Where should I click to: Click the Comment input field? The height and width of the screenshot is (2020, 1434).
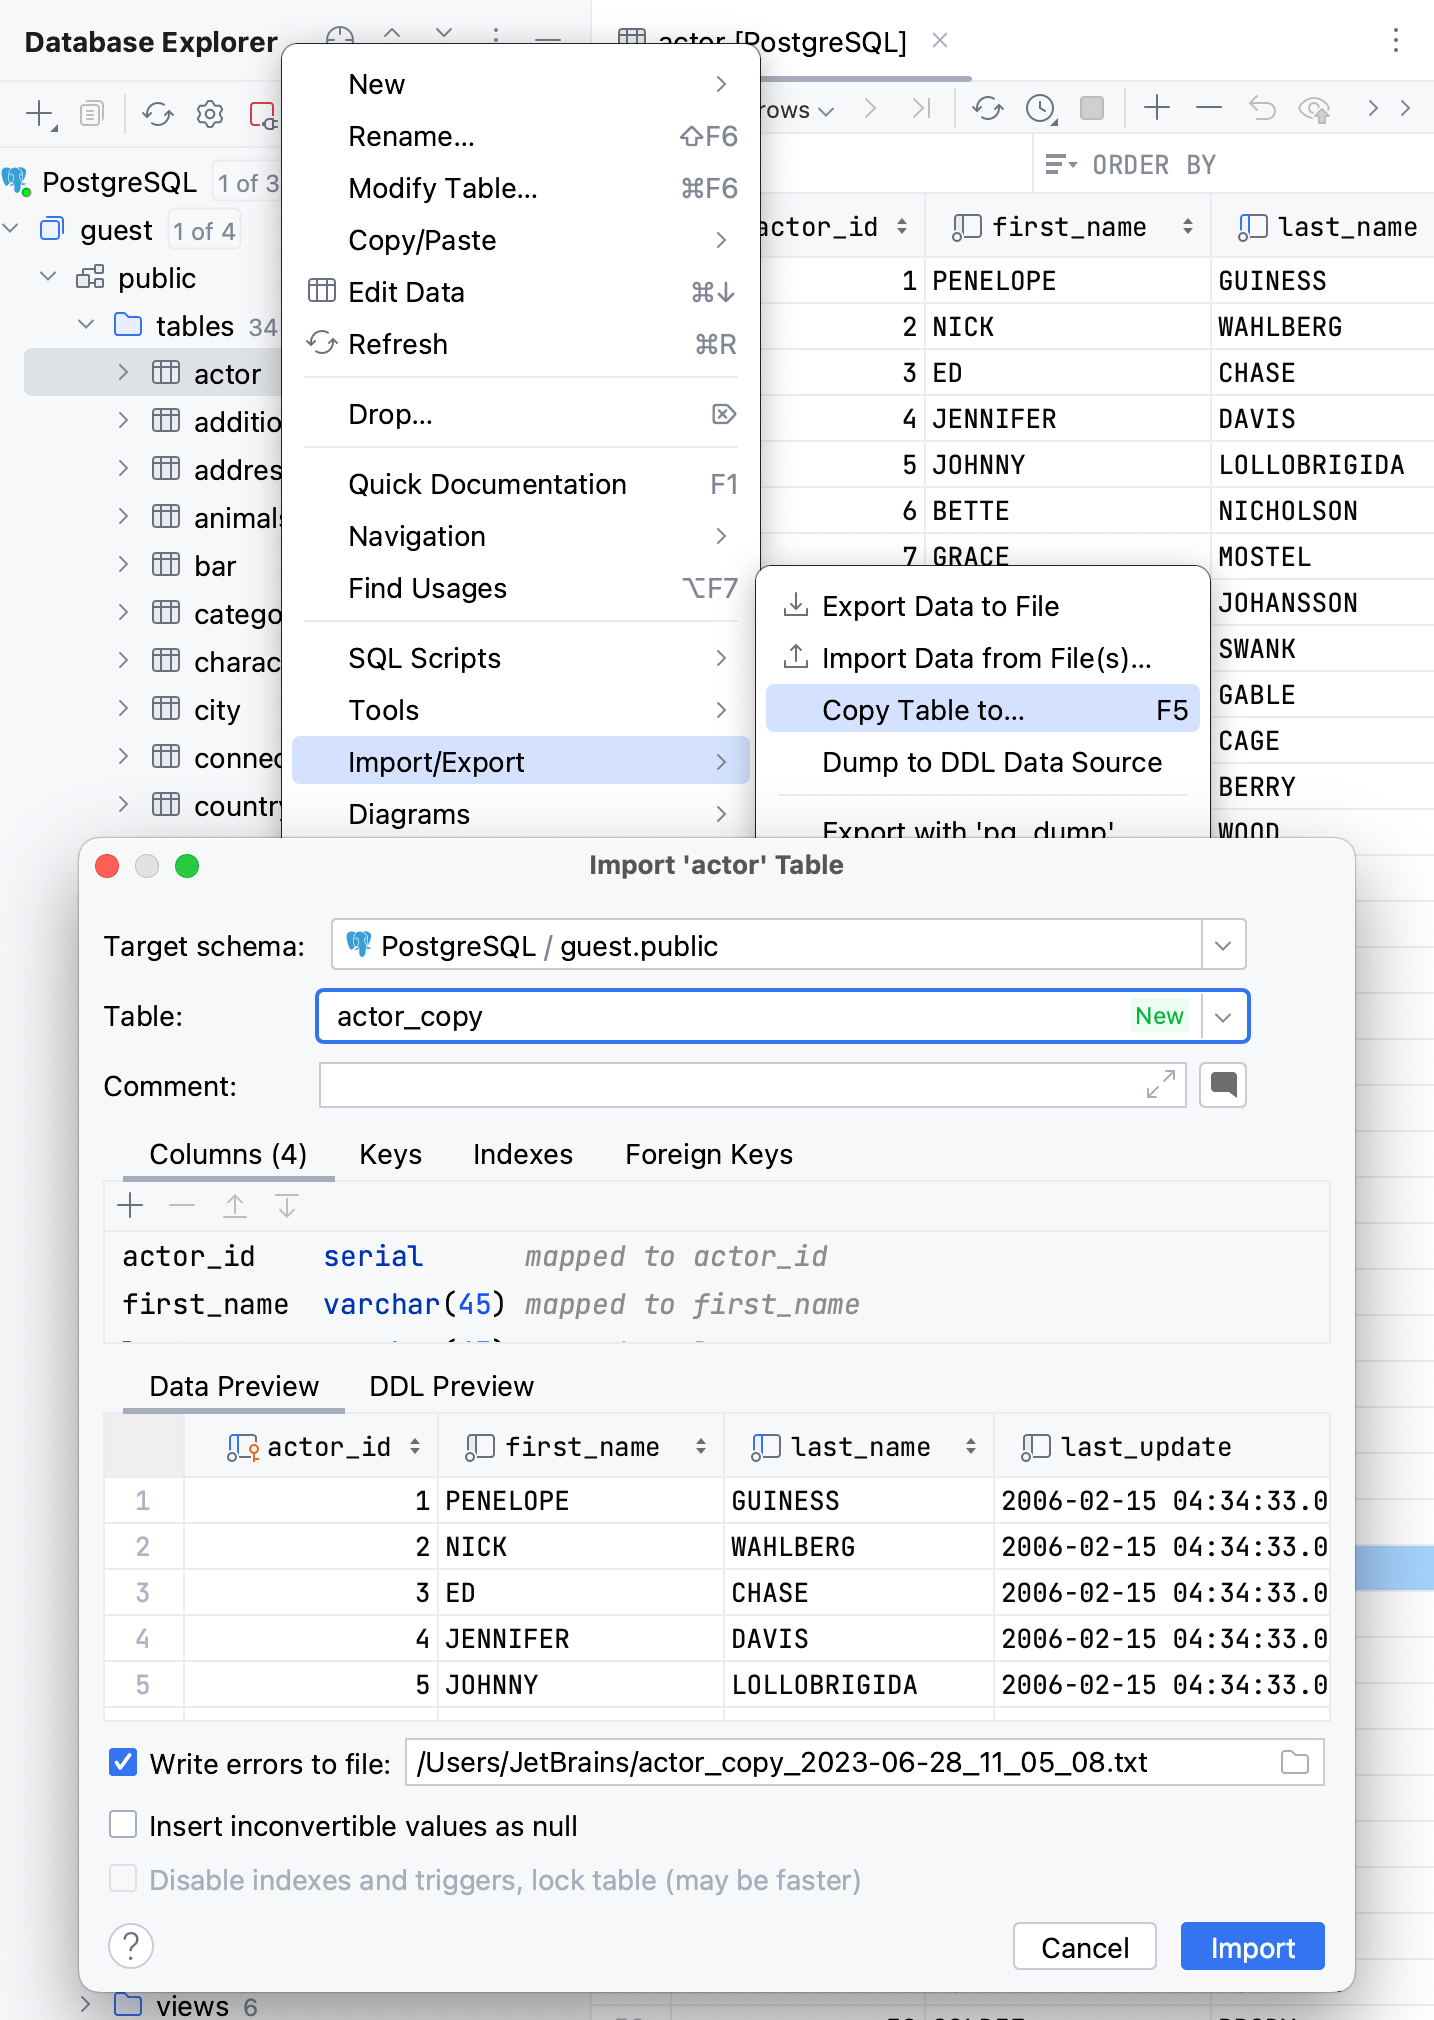pyautogui.click(x=730, y=1085)
